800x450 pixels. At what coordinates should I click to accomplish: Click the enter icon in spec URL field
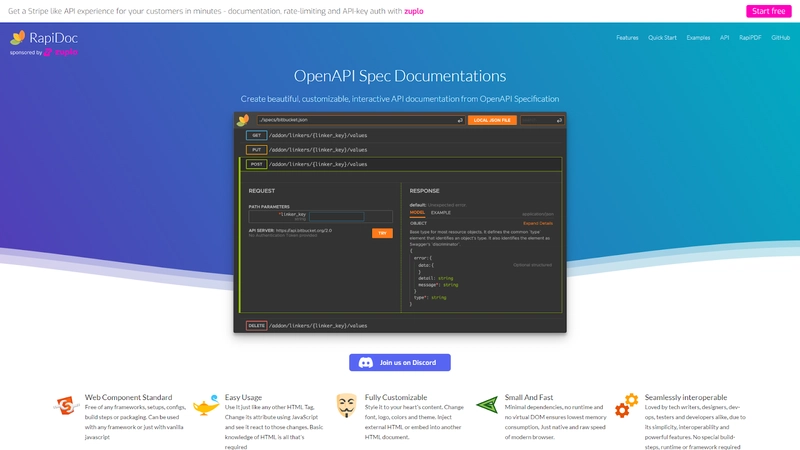point(460,120)
